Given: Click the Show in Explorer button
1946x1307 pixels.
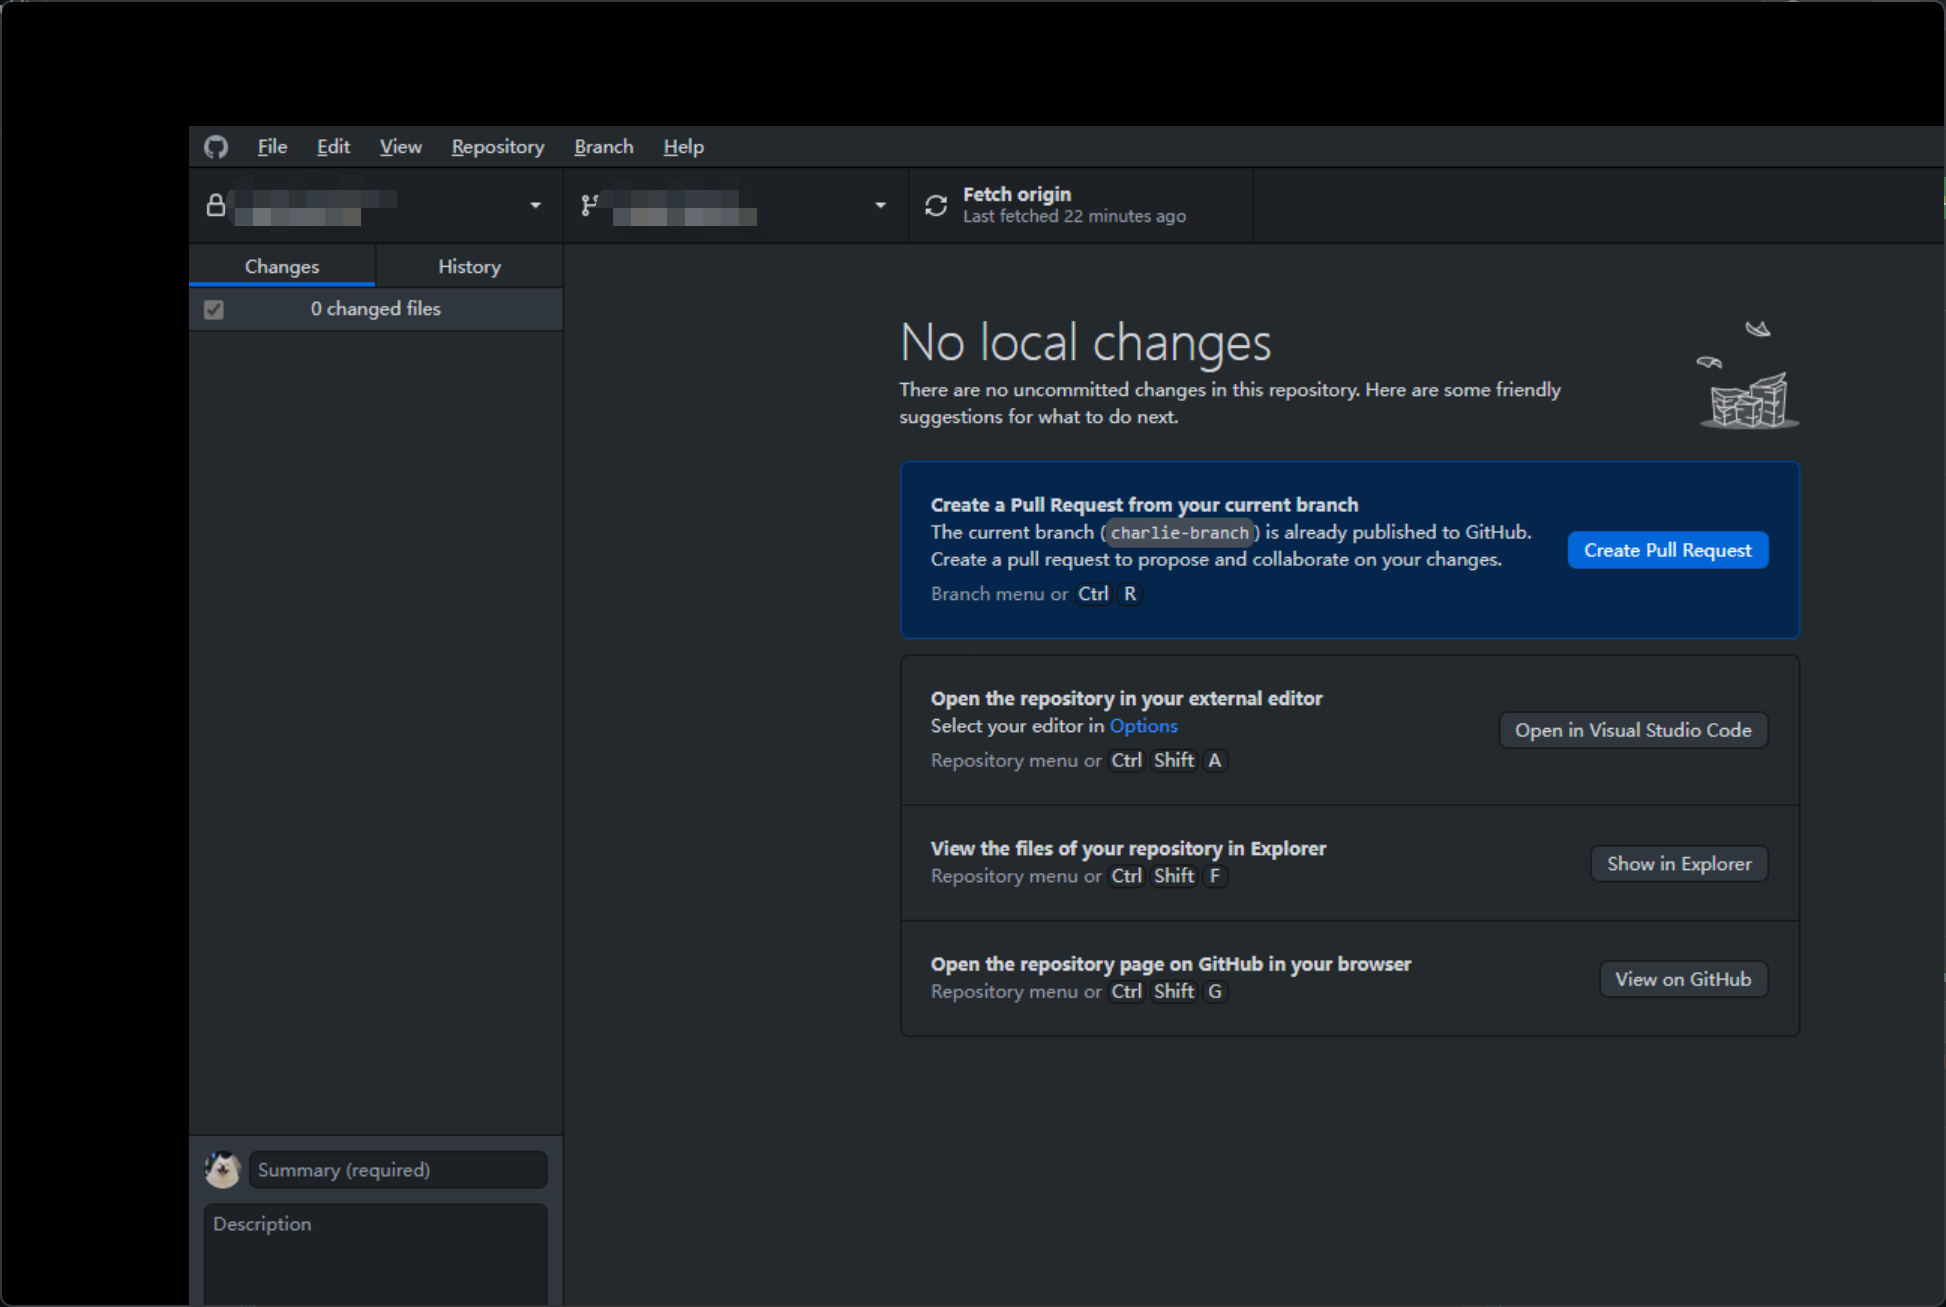Looking at the screenshot, I should pyautogui.click(x=1678, y=863).
